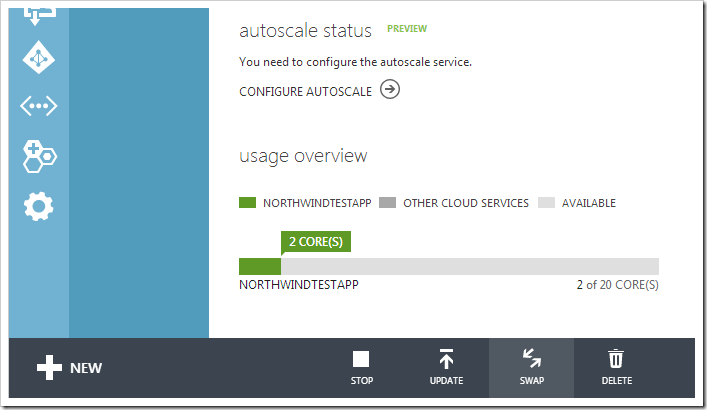707x410 pixels.
Task: Click the Configure Autoscale arrow icon
Action: (390, 89)
